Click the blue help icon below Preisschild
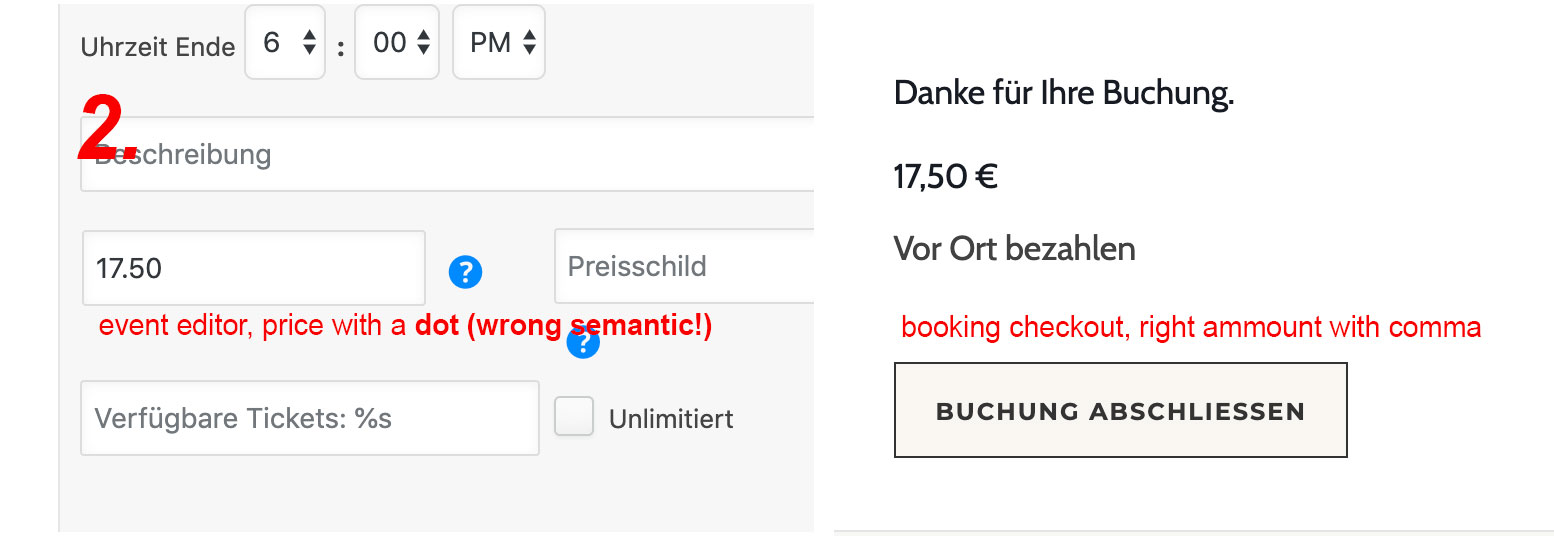This screenshot has height=536, width=1554. tap(583, 344)
